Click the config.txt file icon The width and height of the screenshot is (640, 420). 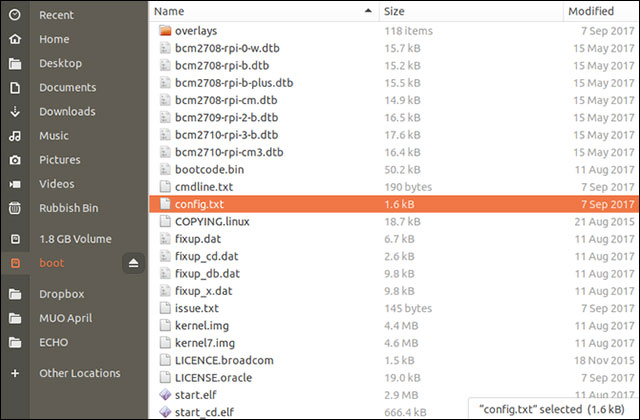(165, 204)
